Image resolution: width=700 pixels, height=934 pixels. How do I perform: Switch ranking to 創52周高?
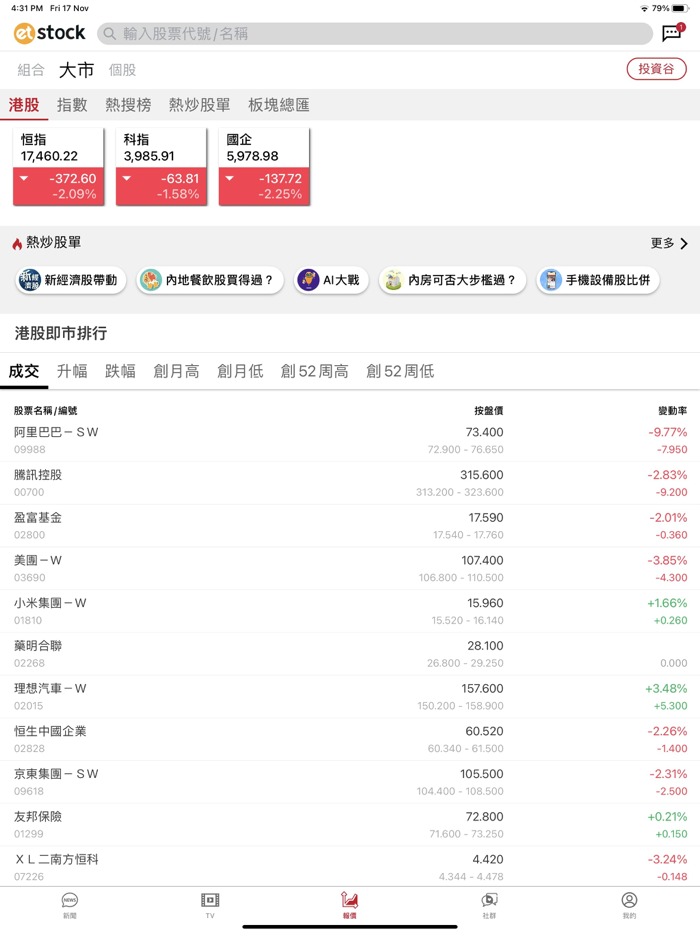click(315, 371)
